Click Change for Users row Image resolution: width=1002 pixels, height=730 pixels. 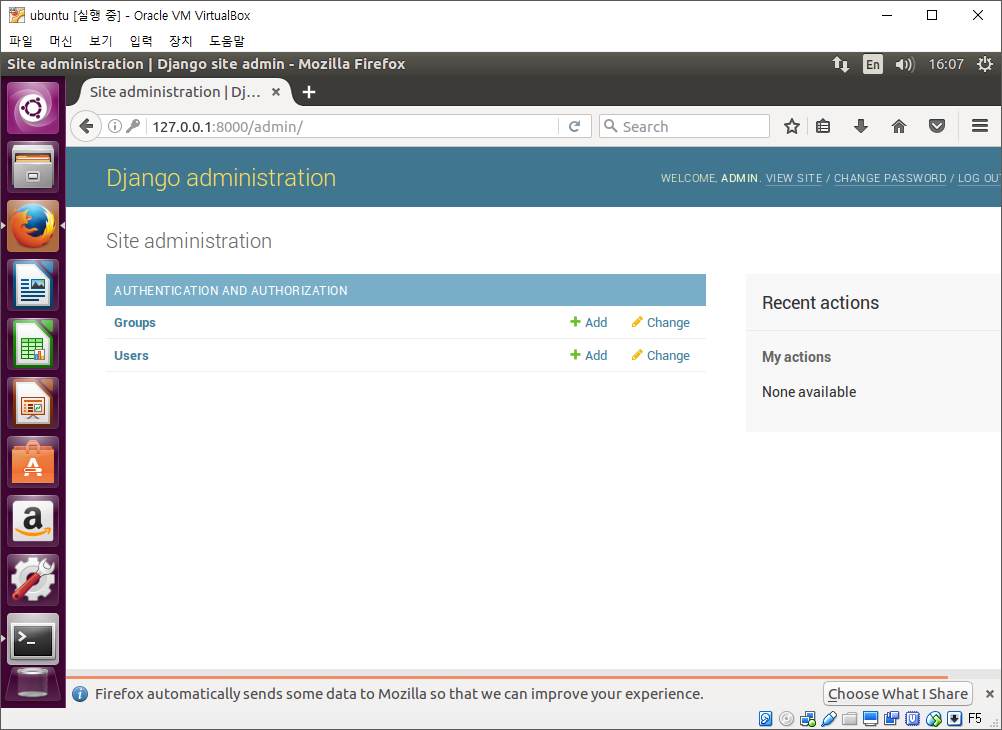pos(661,355)
